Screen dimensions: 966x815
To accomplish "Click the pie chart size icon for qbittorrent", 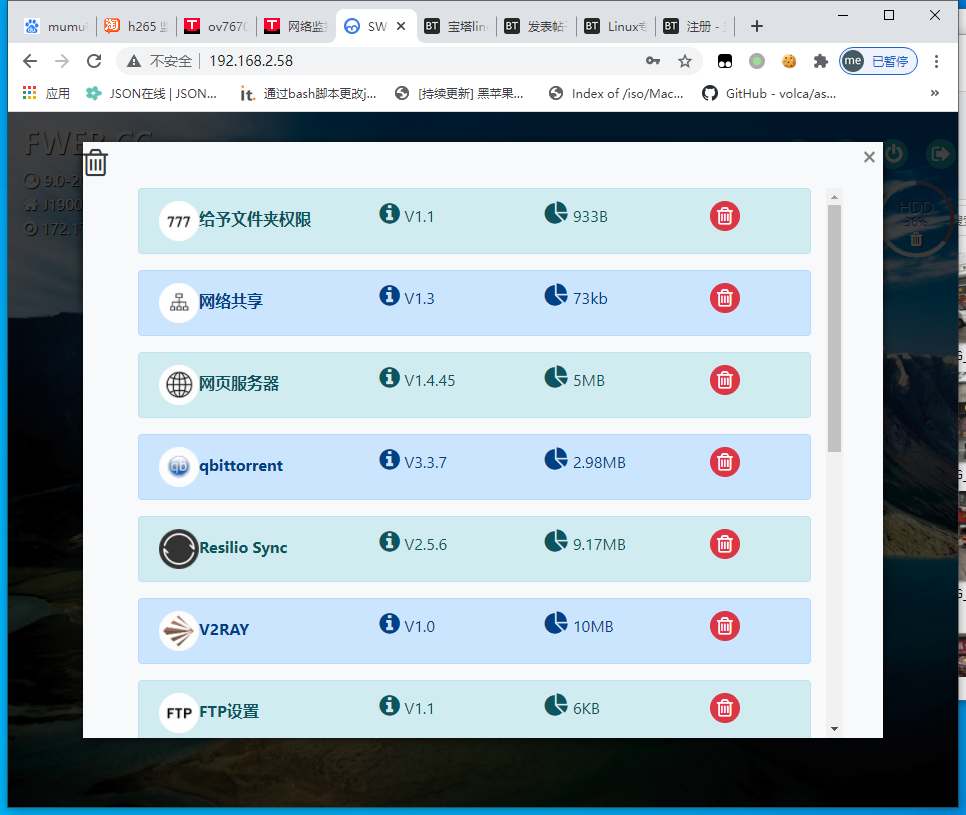I will point(555,459).
